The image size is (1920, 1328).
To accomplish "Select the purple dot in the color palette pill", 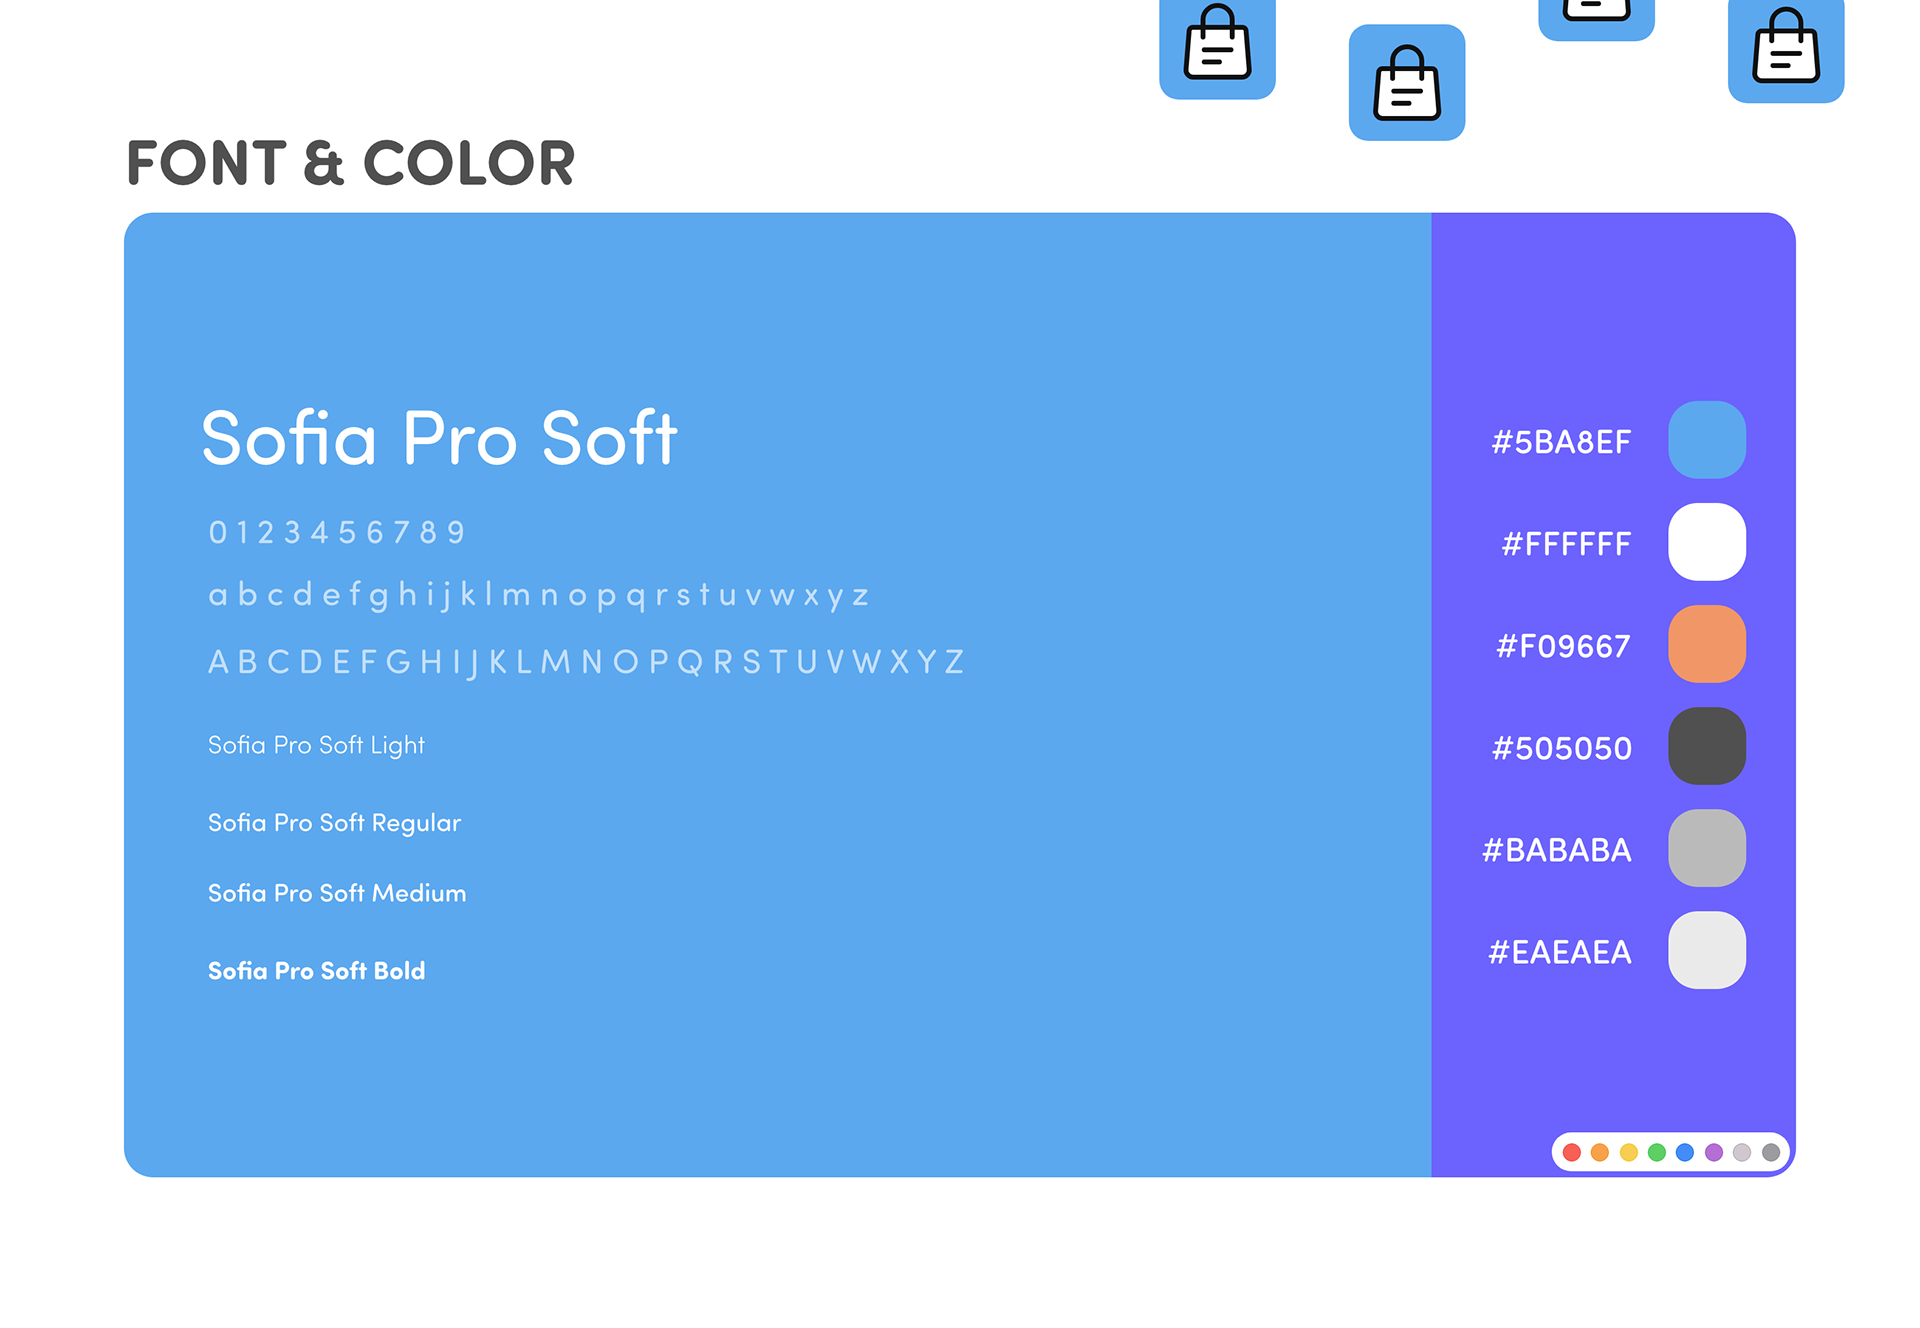I will pos(1714,1152).
